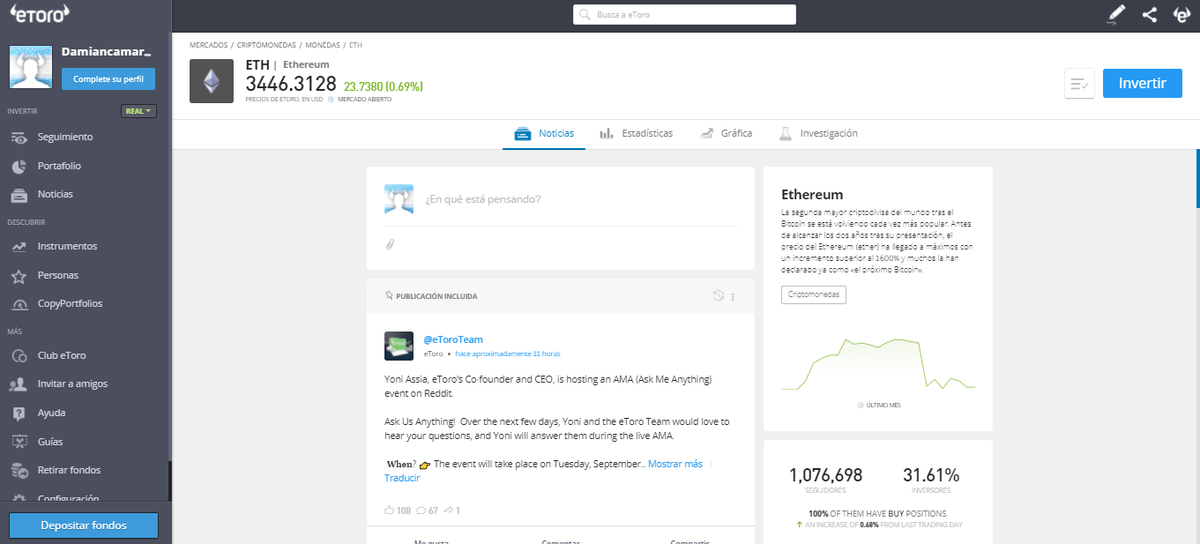This screenshot has height=544, width=1200.
Task: Click the Portafolio pie chart icon
Action: point(18,166)
